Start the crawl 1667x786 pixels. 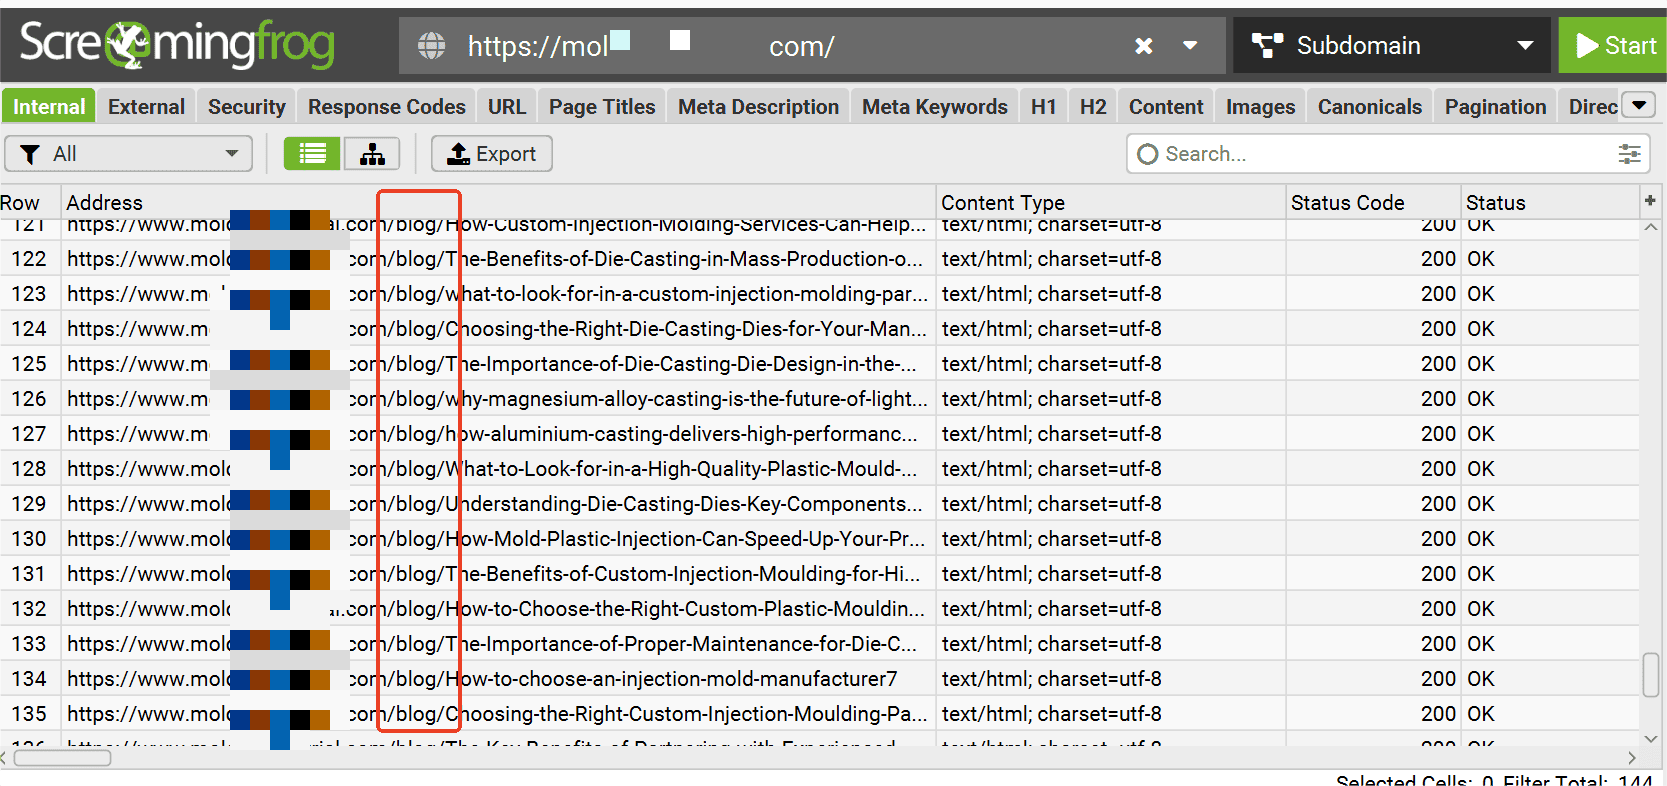pos(1614,46)
